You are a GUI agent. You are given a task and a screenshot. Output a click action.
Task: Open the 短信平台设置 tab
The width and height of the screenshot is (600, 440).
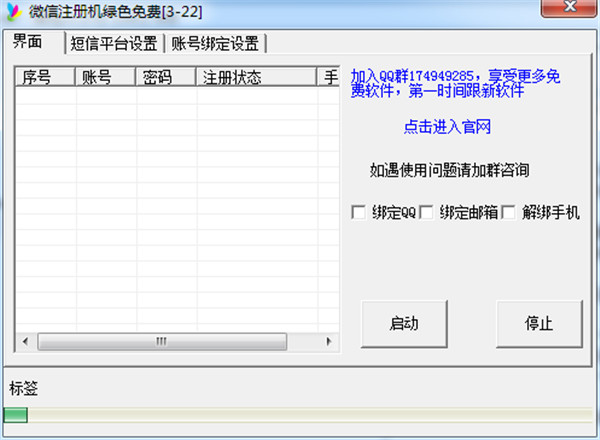pyautogui.click(x=114, y=43)
